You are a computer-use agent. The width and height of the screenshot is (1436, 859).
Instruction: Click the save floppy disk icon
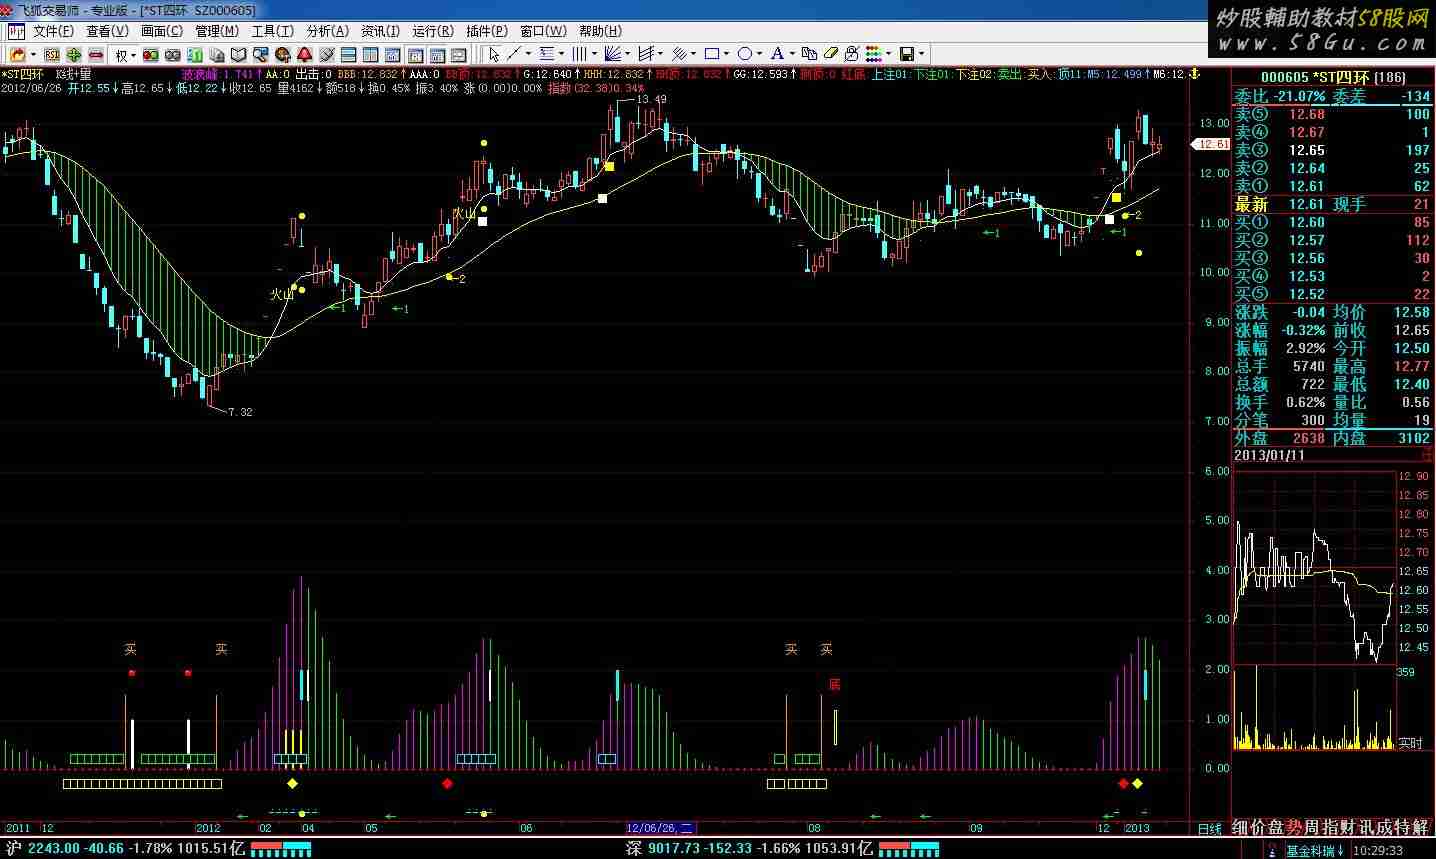pos(907,54)
